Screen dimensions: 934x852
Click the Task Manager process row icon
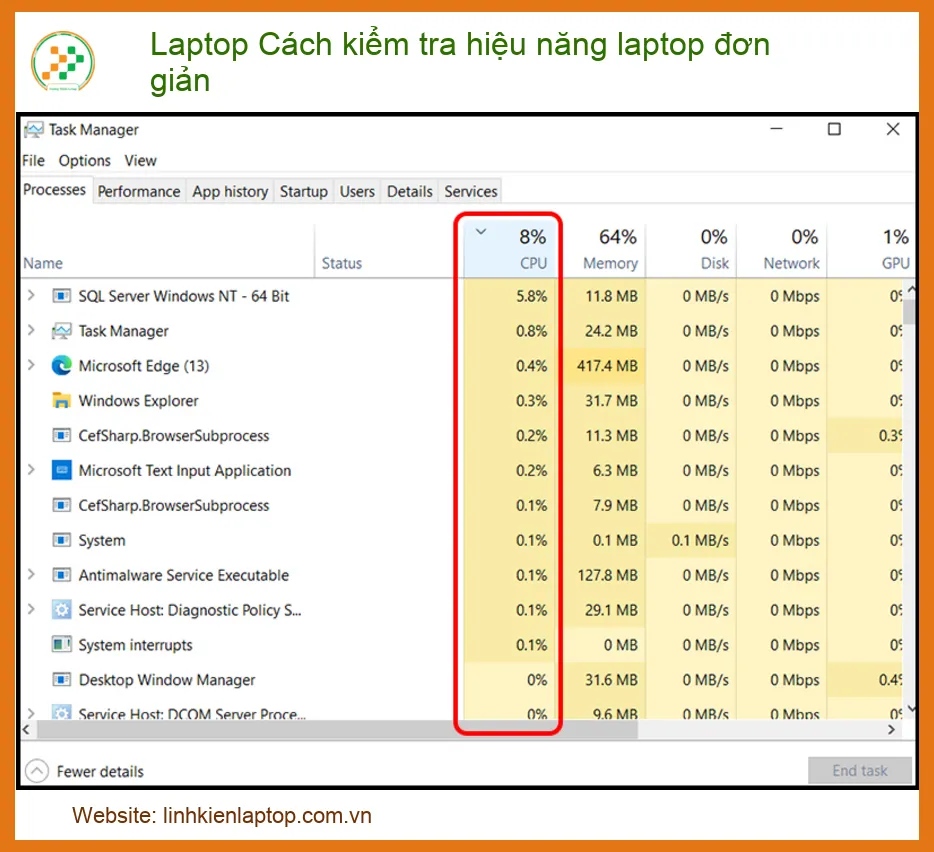point(61,331)
